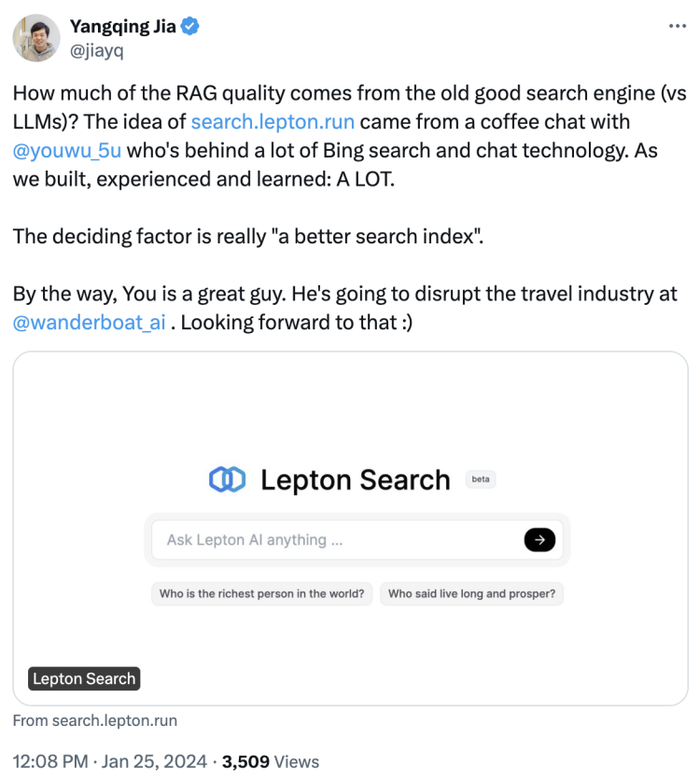
Task: Open the 12:08 PM Jan 25, 2024 timestamp
Action: pos(106,761)
